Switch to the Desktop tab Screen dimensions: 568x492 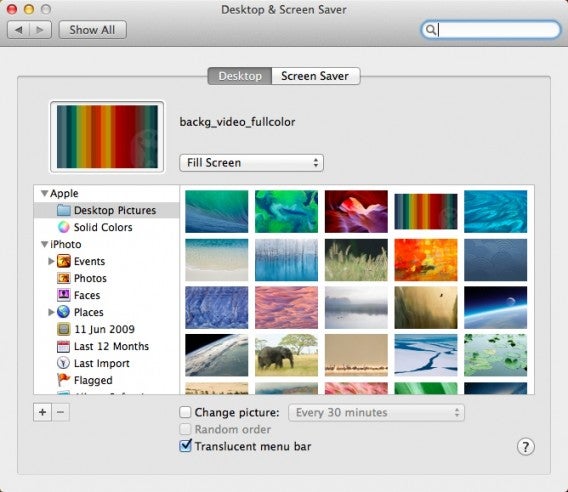point(240,76)
